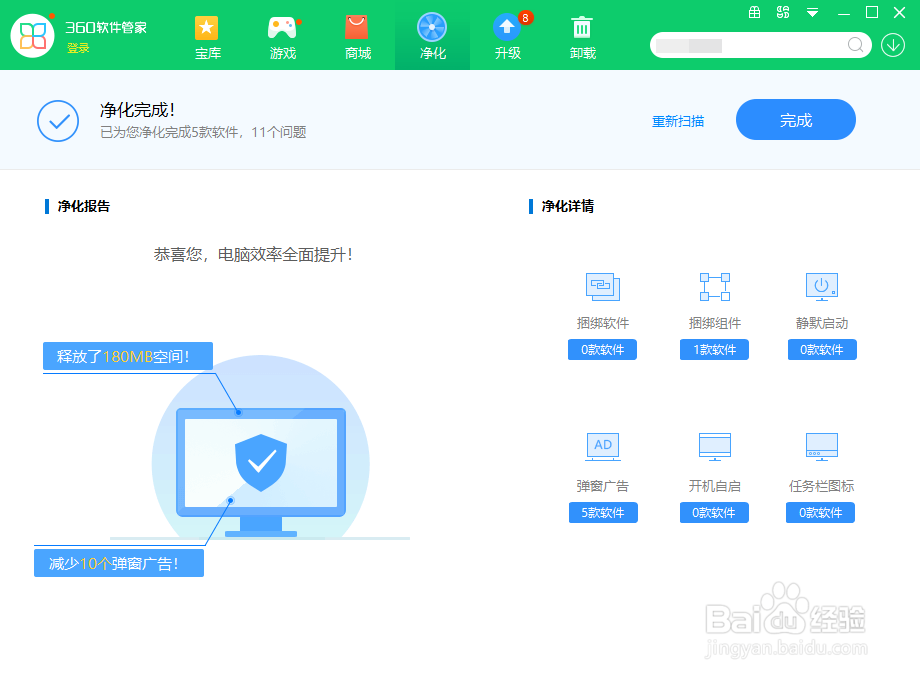Click the 完成 button
Image resolution: width=920 pixels, height=680 pixels.
pos(795,119)
